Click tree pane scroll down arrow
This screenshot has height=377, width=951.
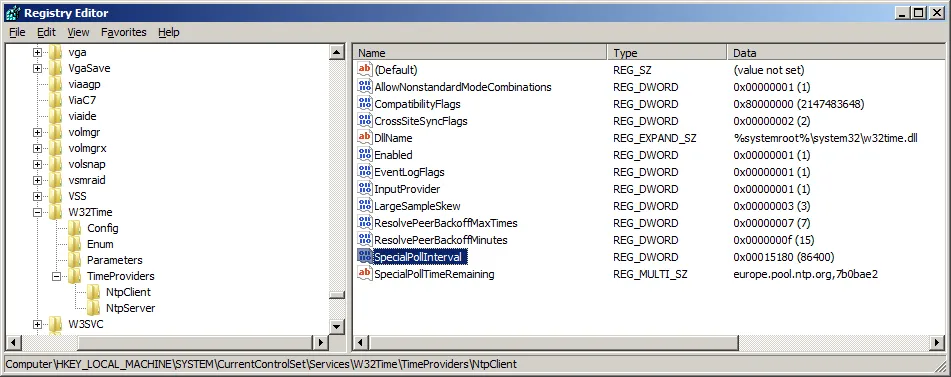[x=337, y=327]
